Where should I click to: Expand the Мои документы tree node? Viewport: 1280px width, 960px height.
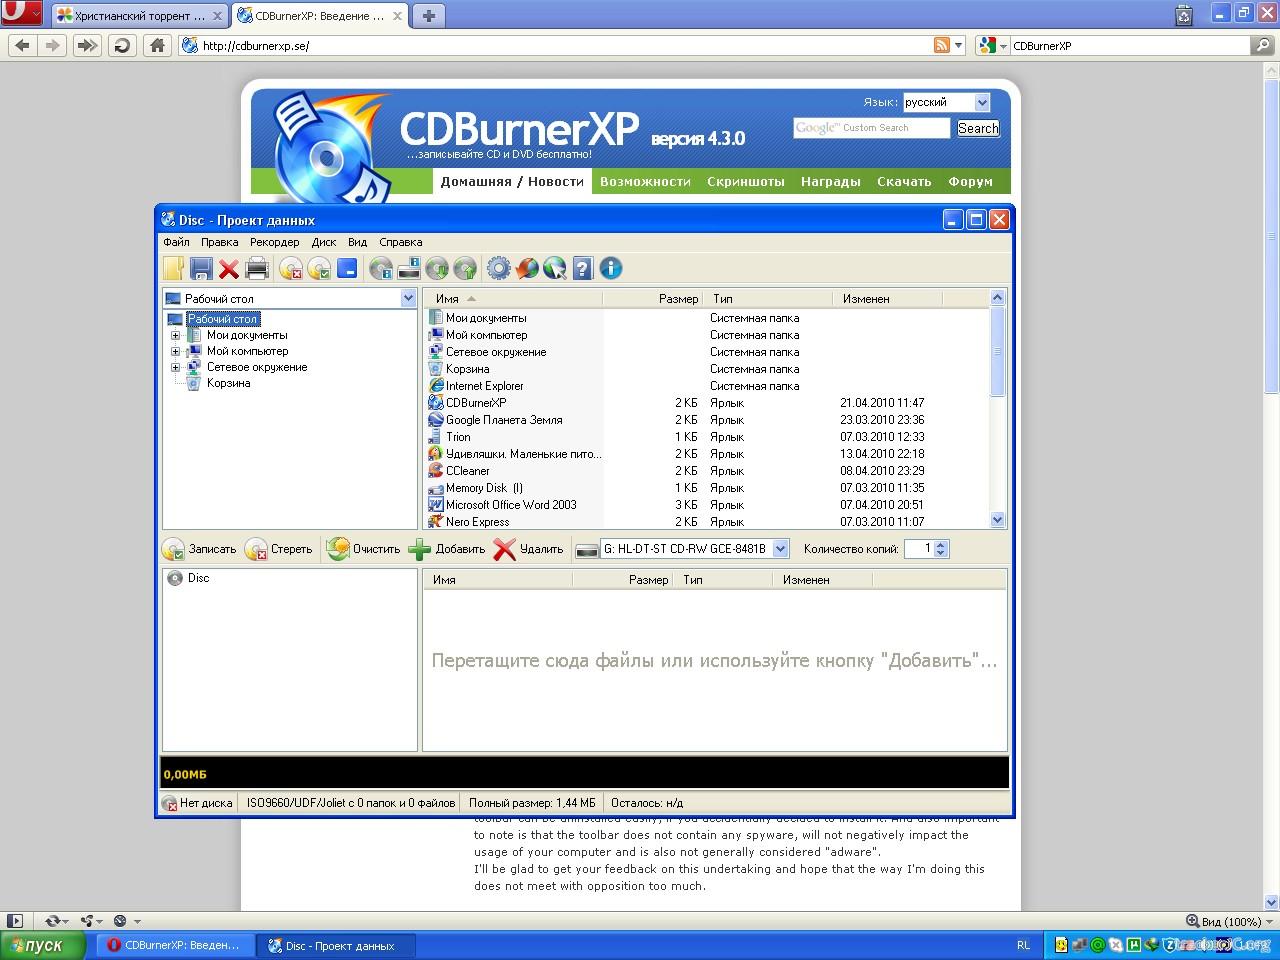(176, 336)
